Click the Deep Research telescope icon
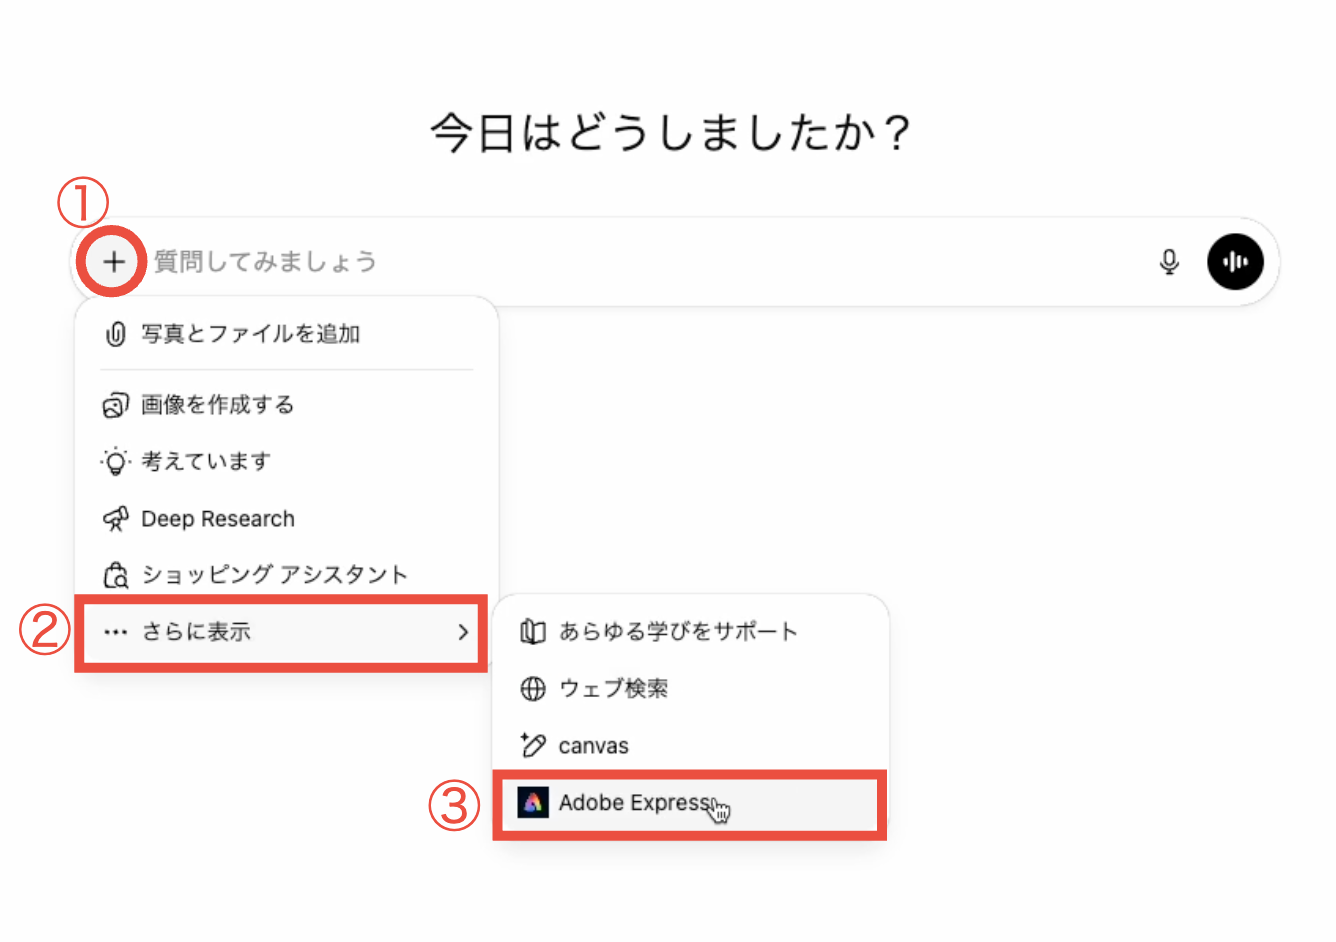Screen dimensions: 1336x942 pos(116,519)
